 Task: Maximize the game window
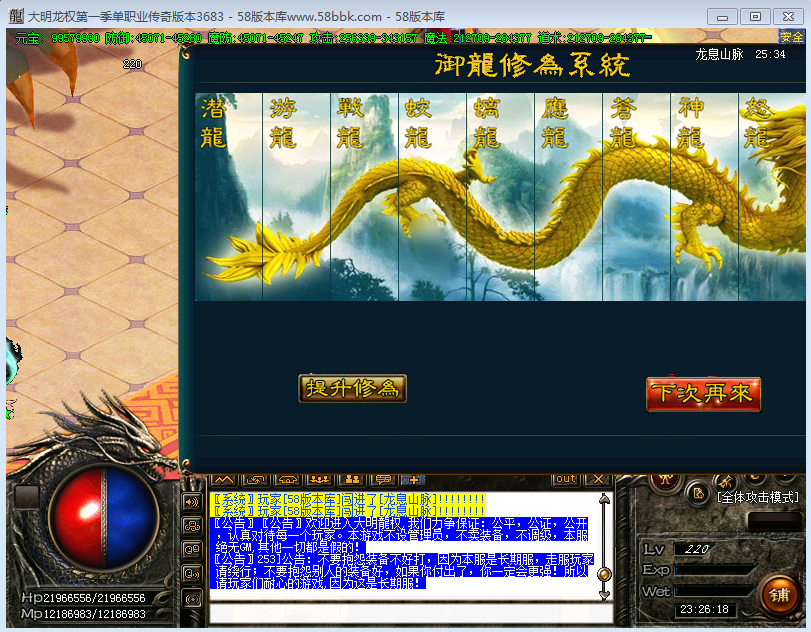(x=755, y=17)
